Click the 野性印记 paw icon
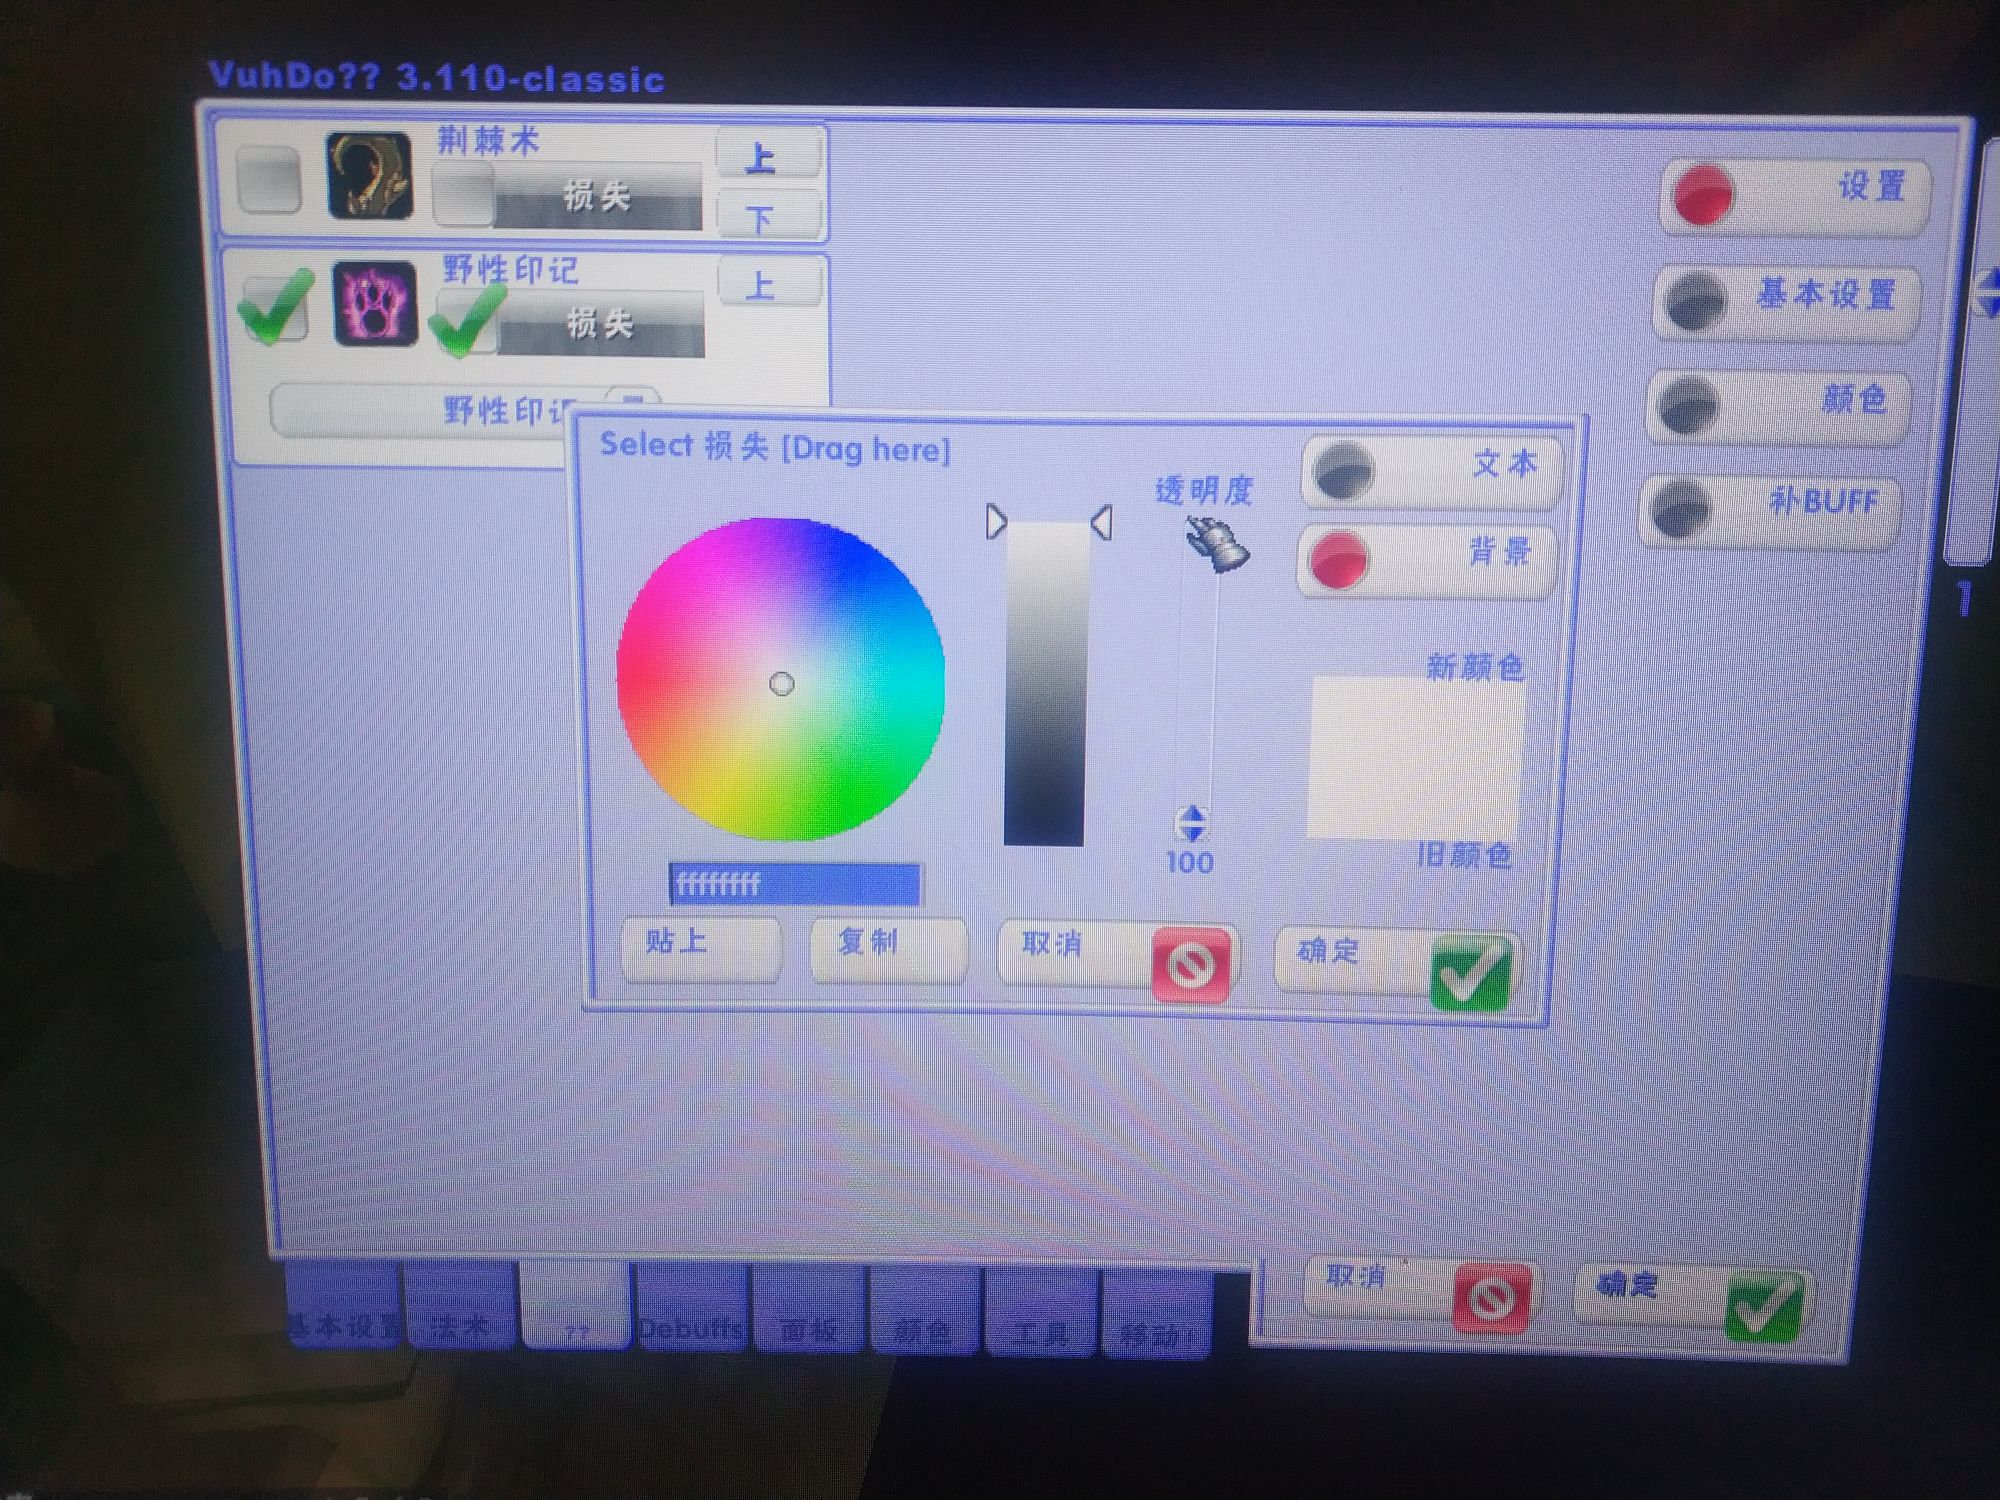The height and width of the screenshot is (1500, 2000). coord(375,304)
